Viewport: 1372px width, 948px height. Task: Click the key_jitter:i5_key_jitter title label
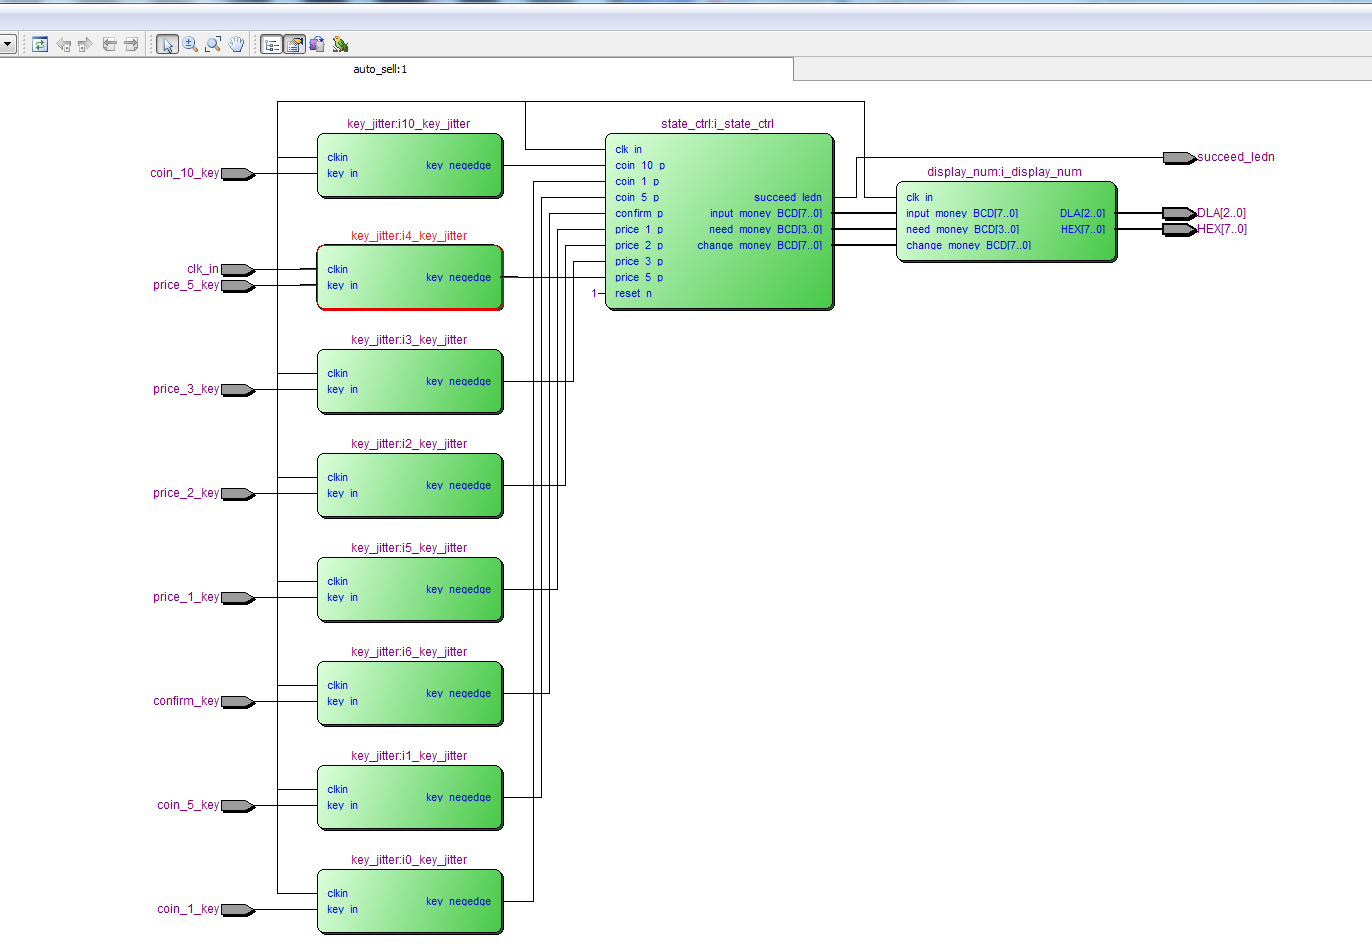(x=409, y=548)
